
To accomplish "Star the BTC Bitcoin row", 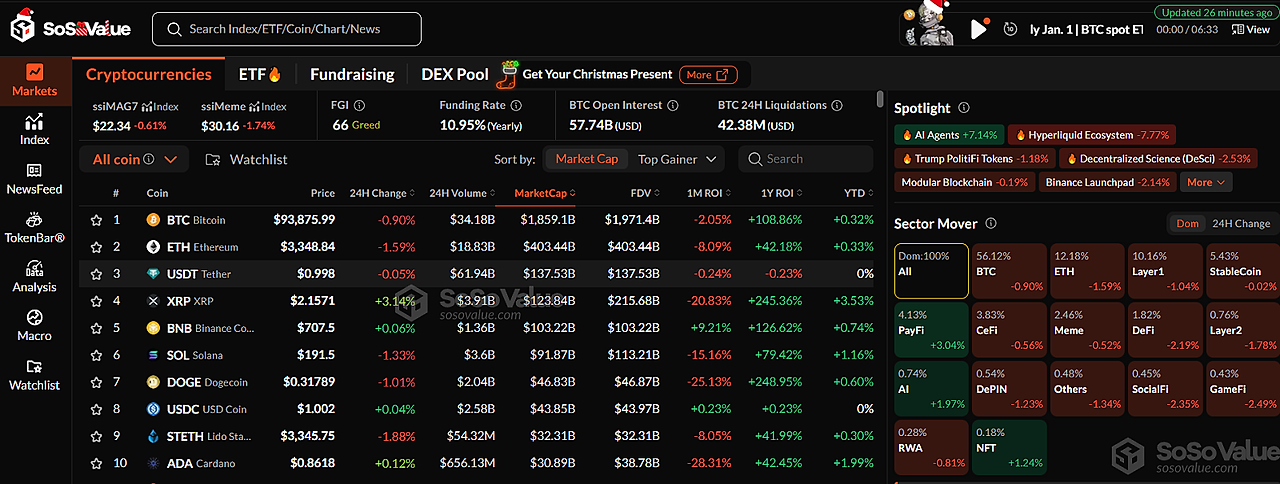I will point(96,220).
